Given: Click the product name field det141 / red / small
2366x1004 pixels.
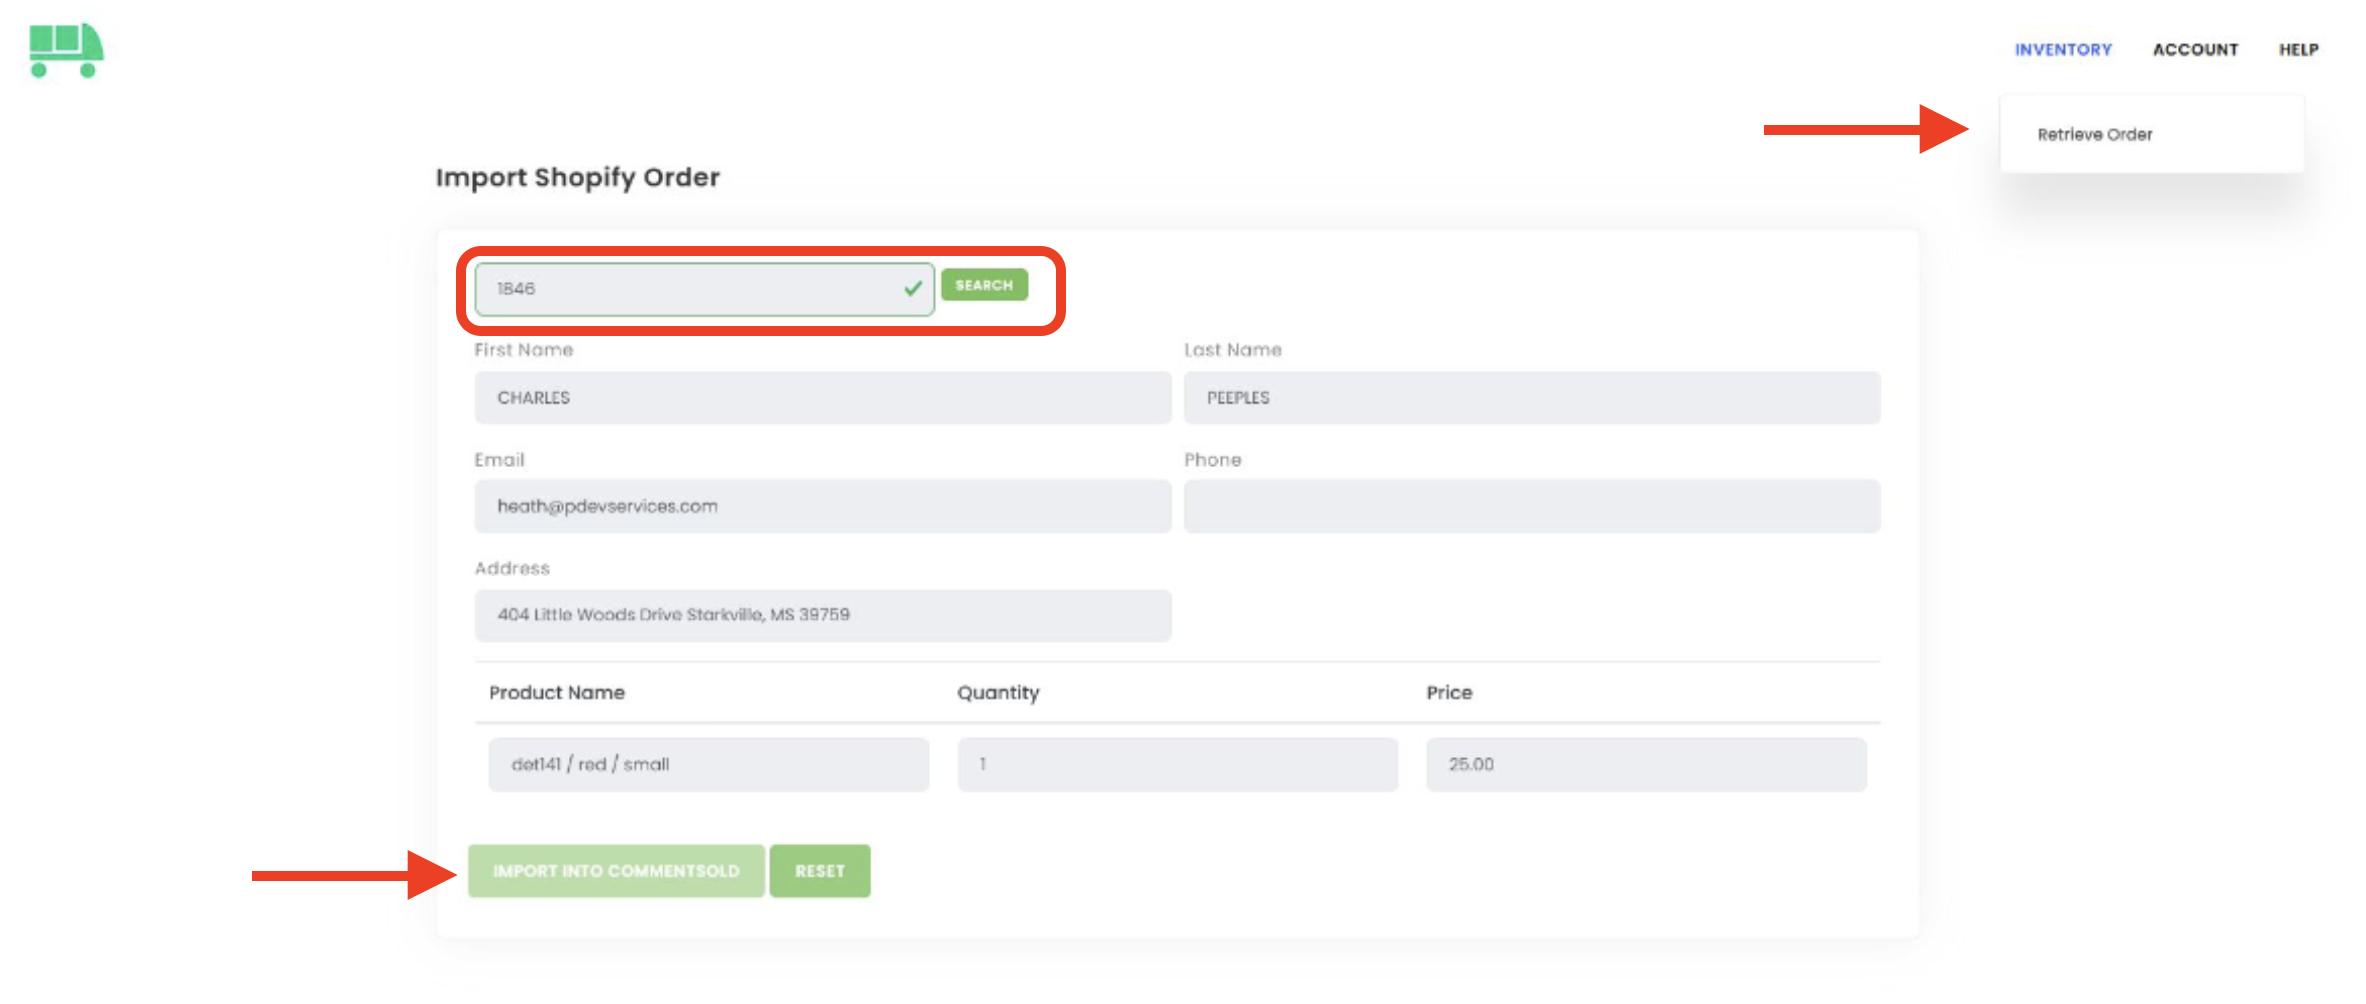Looking at the screenshot, I should point(708,765).
